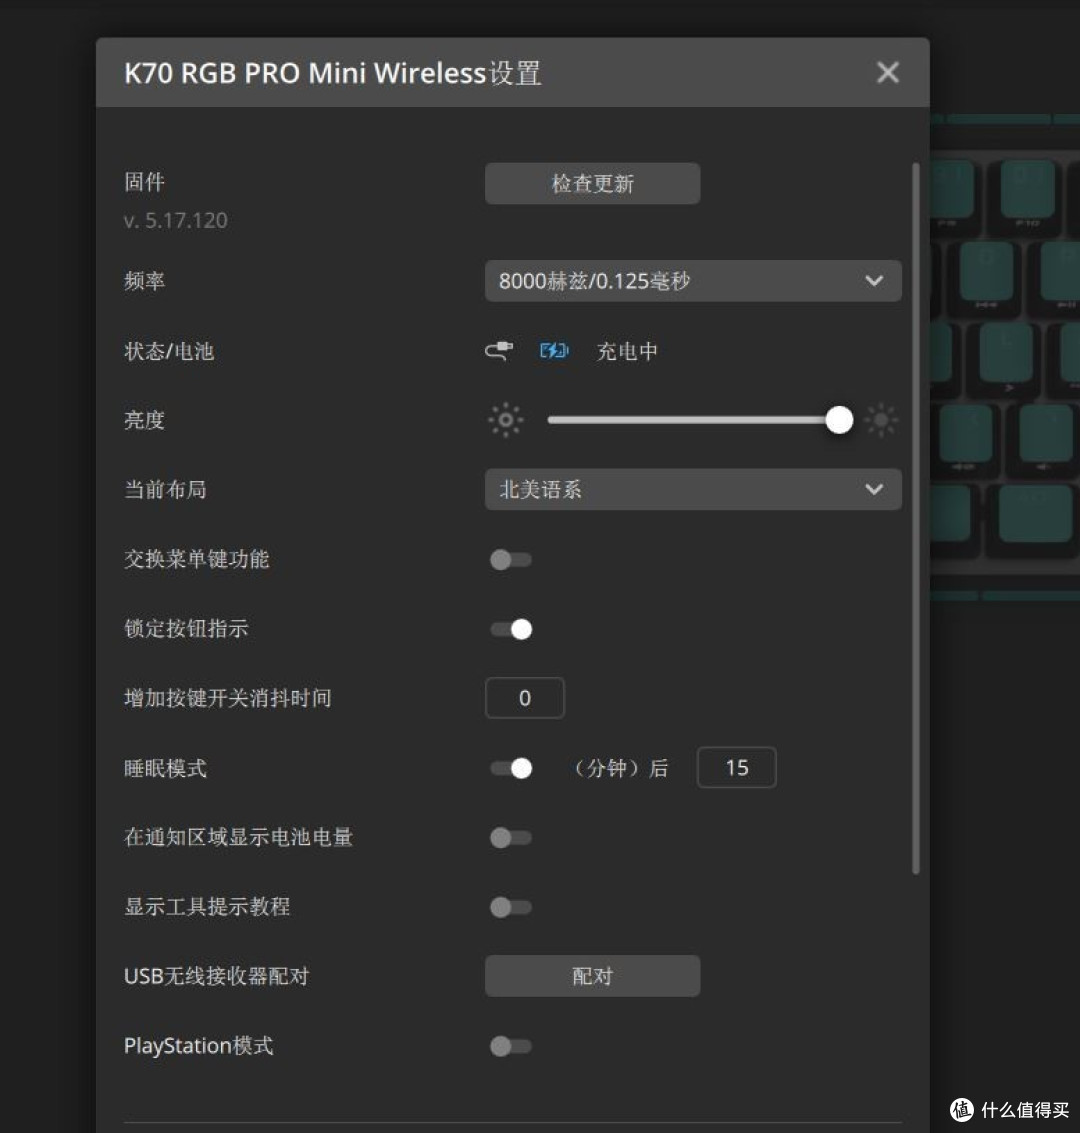
Task: Click the blue battery charging icon
Action: (554, 350)
